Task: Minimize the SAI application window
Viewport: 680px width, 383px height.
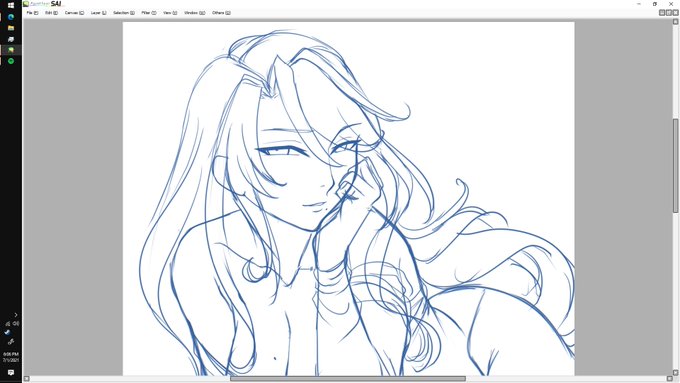Action: pyautogui.click(x=639, y=4)
